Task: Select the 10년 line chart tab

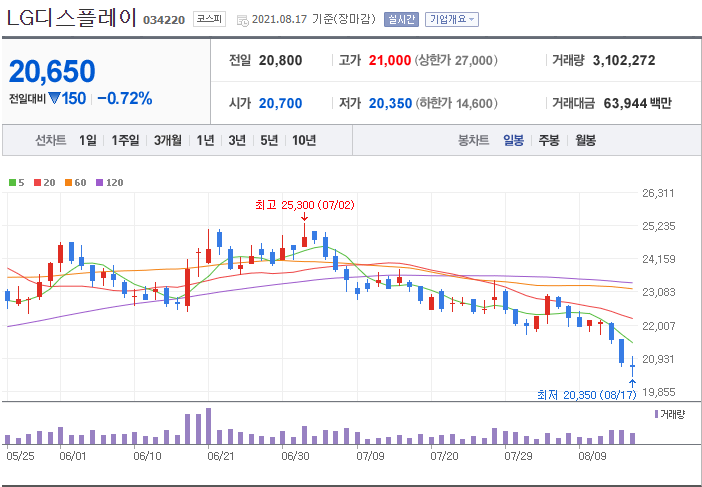Action: [x=304, y=141]
